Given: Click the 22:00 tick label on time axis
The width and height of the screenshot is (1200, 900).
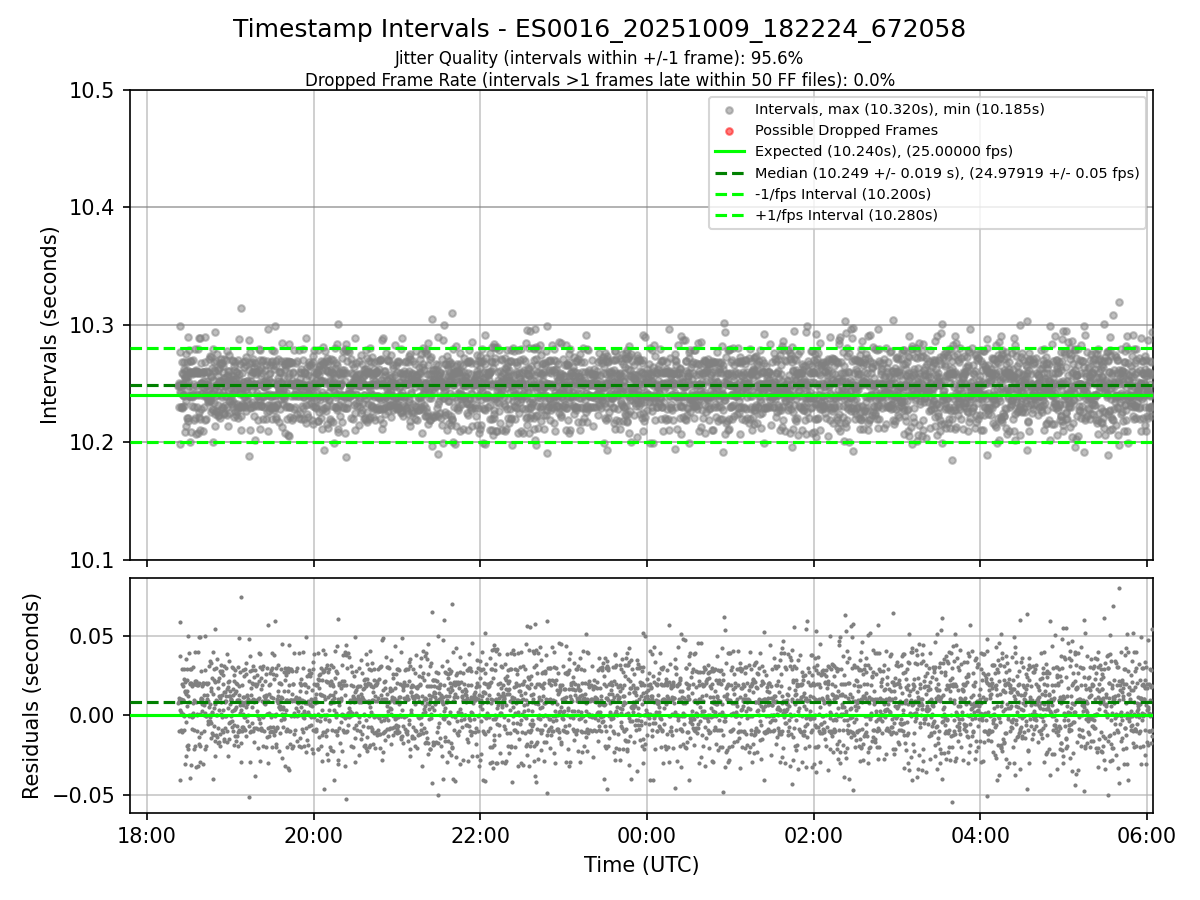Looking at the screenshot, I should pos(480,833).
